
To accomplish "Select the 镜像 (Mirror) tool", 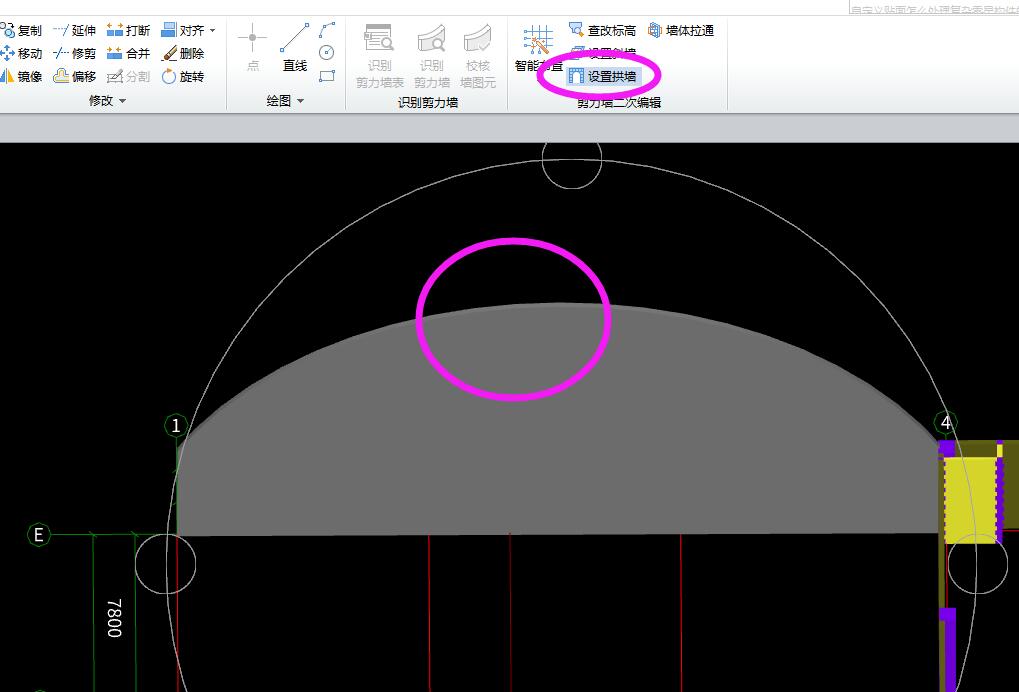I will [21, 77].
